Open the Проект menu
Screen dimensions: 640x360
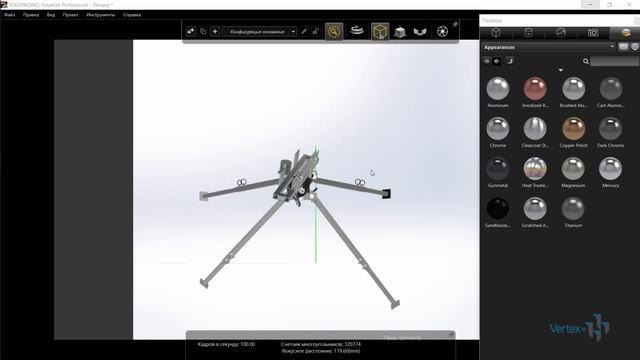71,15
